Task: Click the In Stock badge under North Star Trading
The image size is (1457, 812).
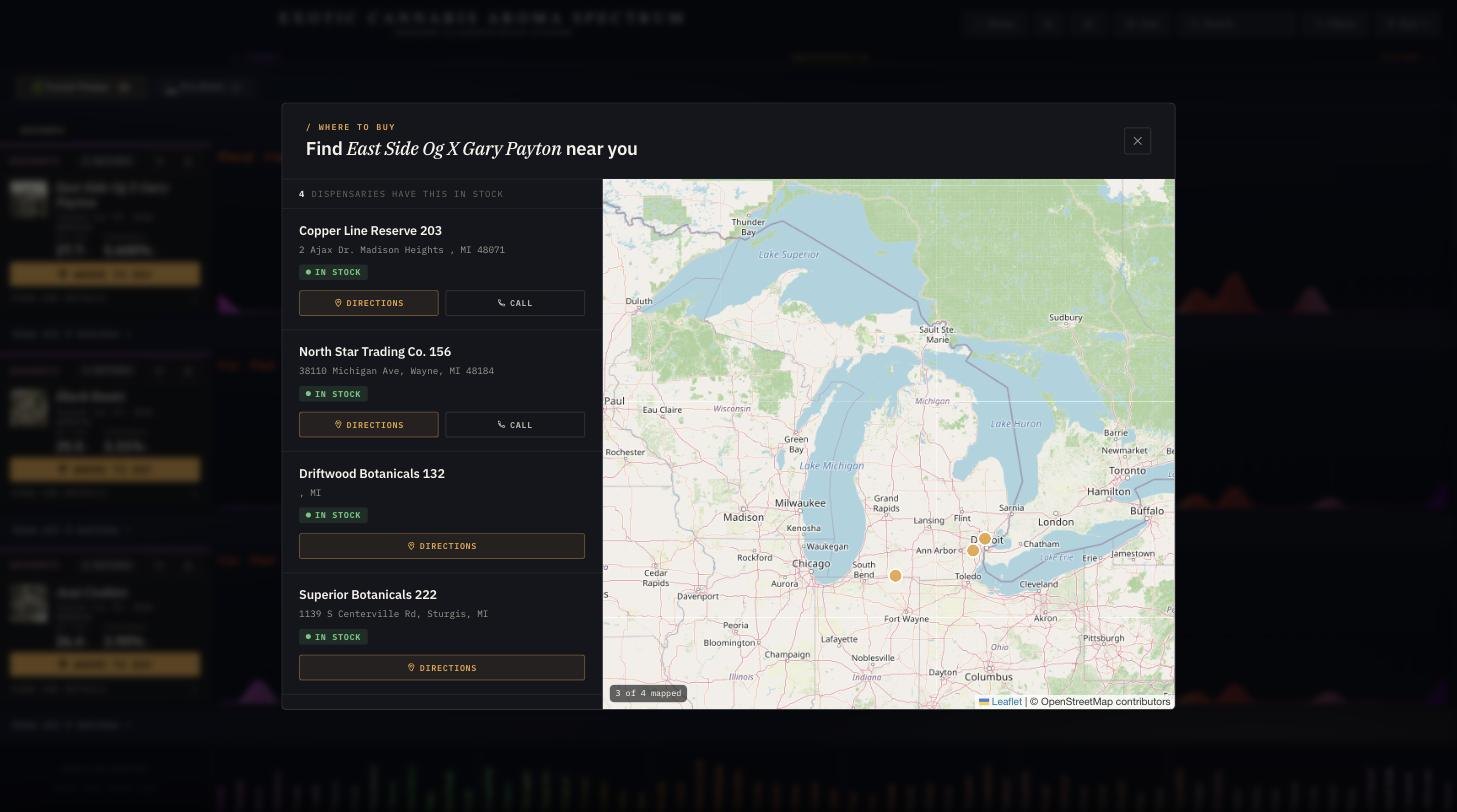Action: pyautogui.click(x=333, y=394)
